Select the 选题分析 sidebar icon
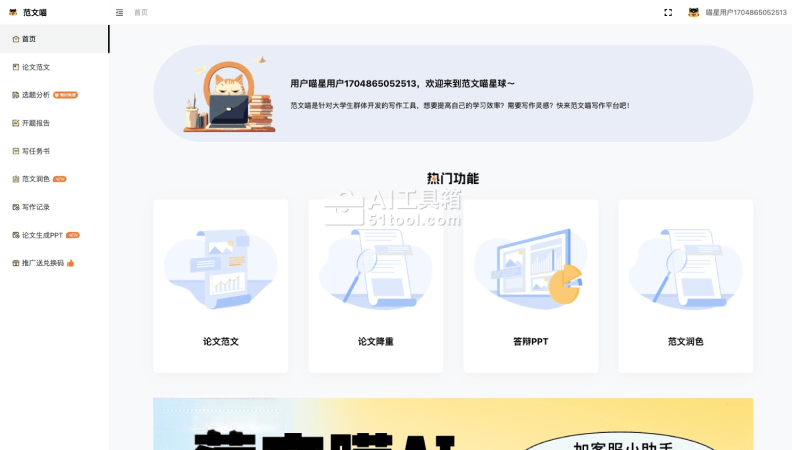792x450 pixels. click(x=15, y=95)
